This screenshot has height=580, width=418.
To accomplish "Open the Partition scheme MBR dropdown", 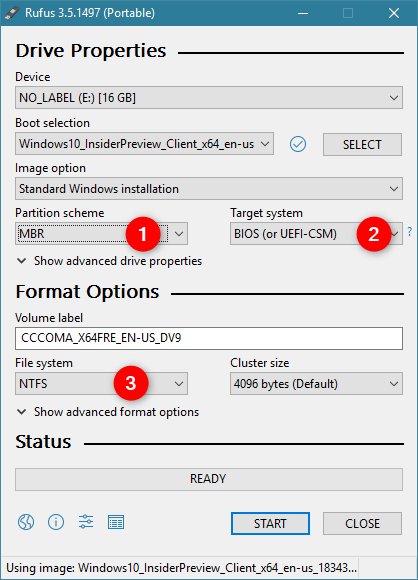I will 101,234.
